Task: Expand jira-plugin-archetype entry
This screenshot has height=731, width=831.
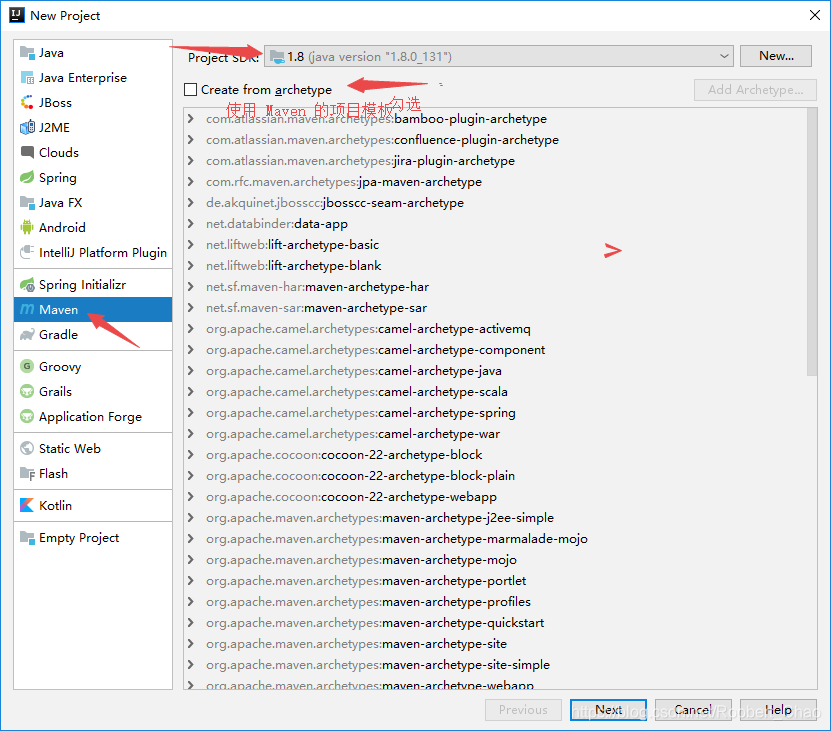Action: click(x=191, y=161)
